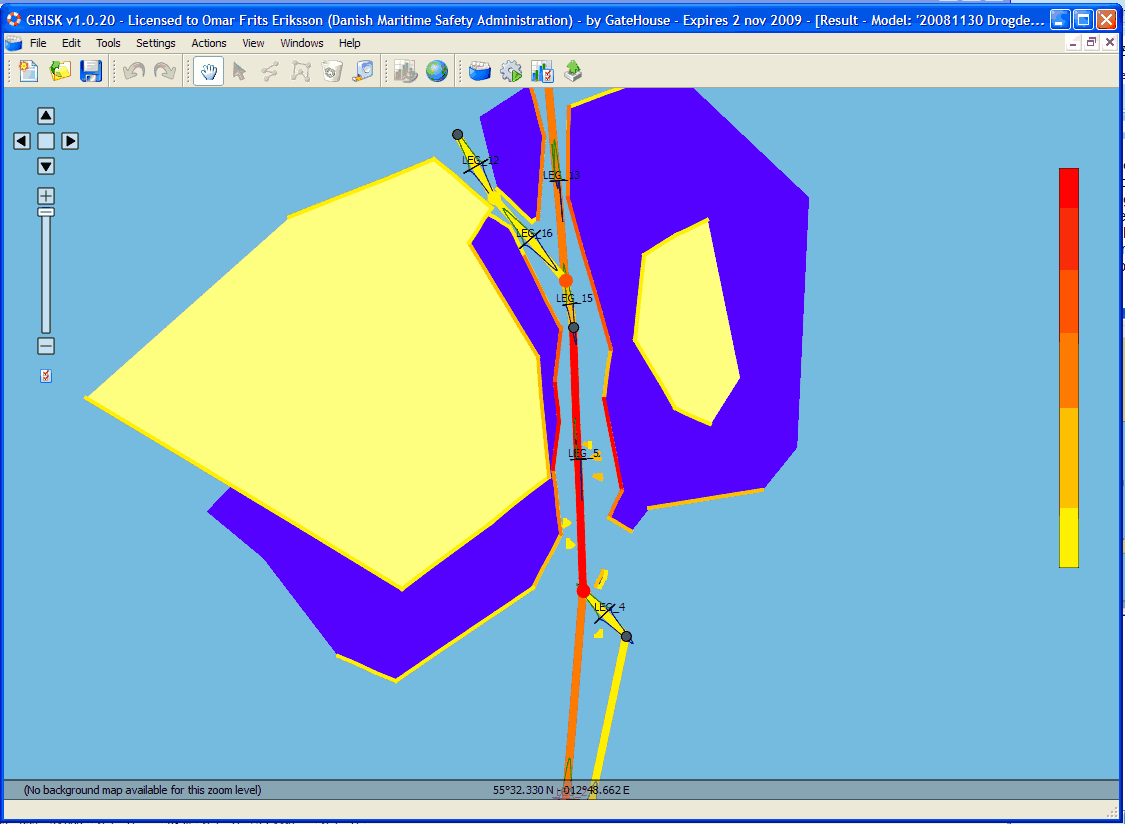This screenshot has height=824, width=1125.
Task: Open the Actions menu
Action: point(209,43)
